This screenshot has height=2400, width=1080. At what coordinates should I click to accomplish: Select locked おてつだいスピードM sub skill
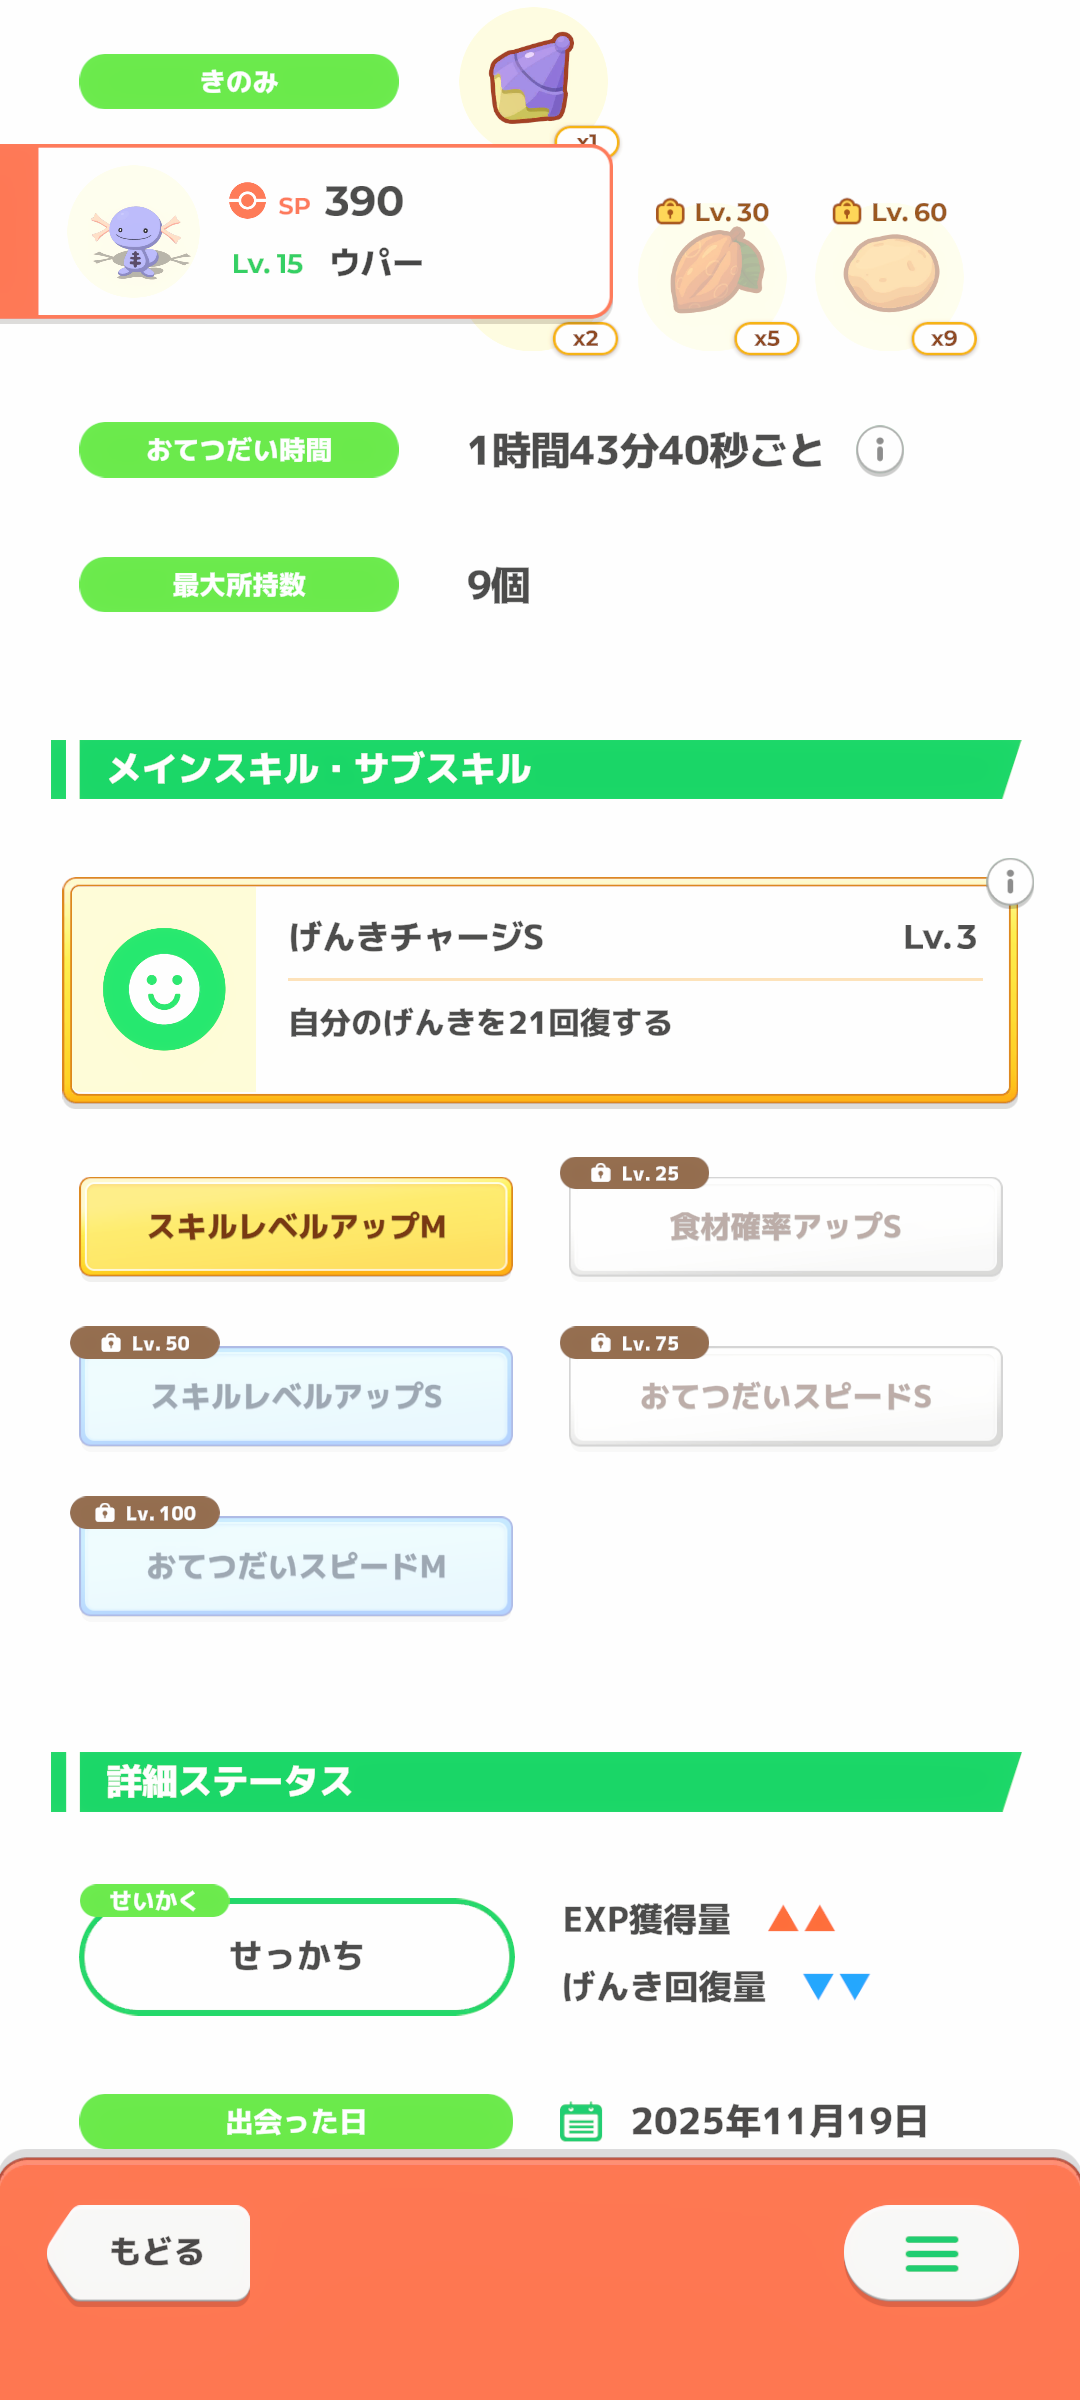tap(296, 1566)
